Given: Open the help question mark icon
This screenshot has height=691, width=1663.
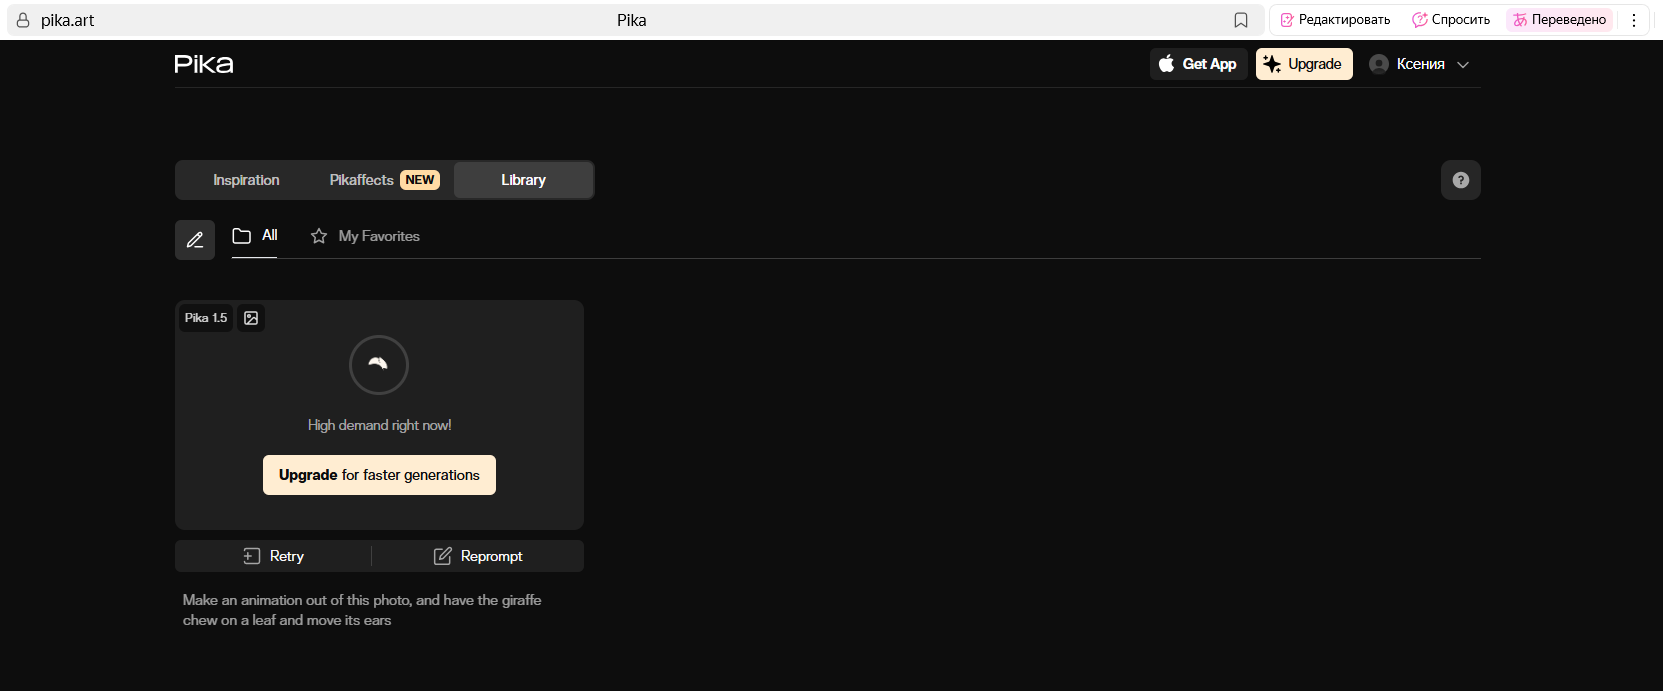Looking at the screenshot, I should [x=1460, y=180].
